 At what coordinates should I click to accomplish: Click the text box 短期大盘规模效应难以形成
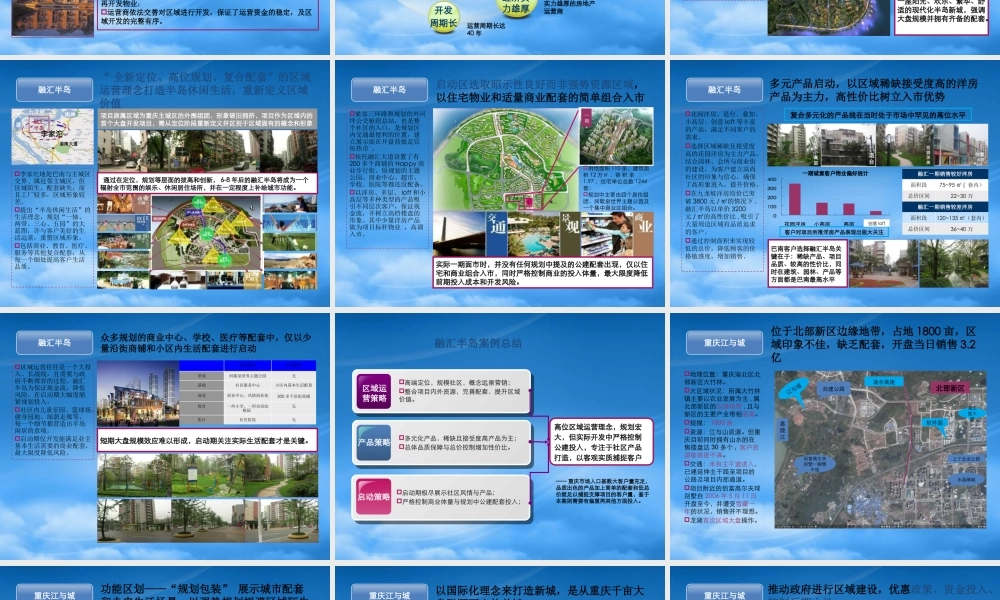coord(207,440)
